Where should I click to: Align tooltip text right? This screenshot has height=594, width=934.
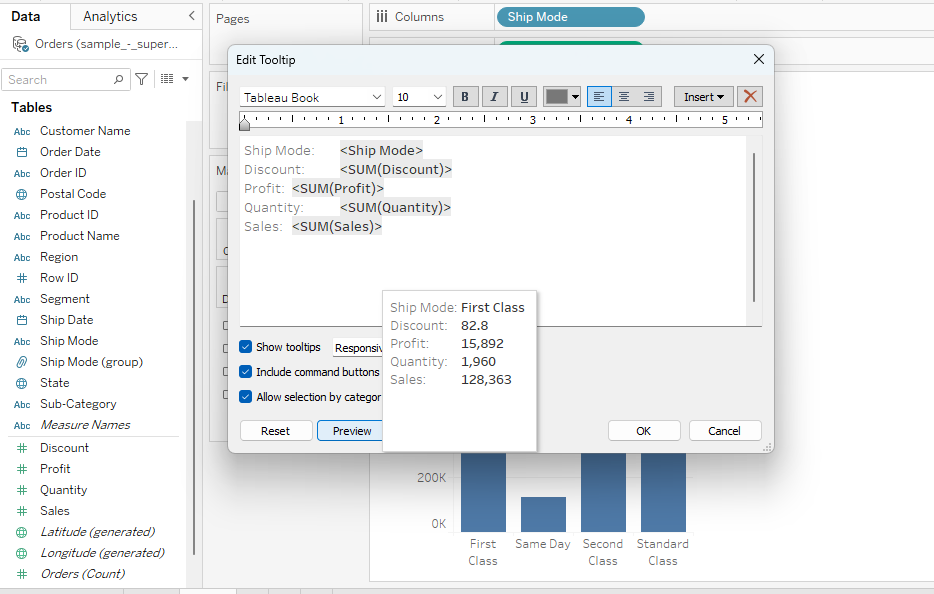[x=649, y=97]
